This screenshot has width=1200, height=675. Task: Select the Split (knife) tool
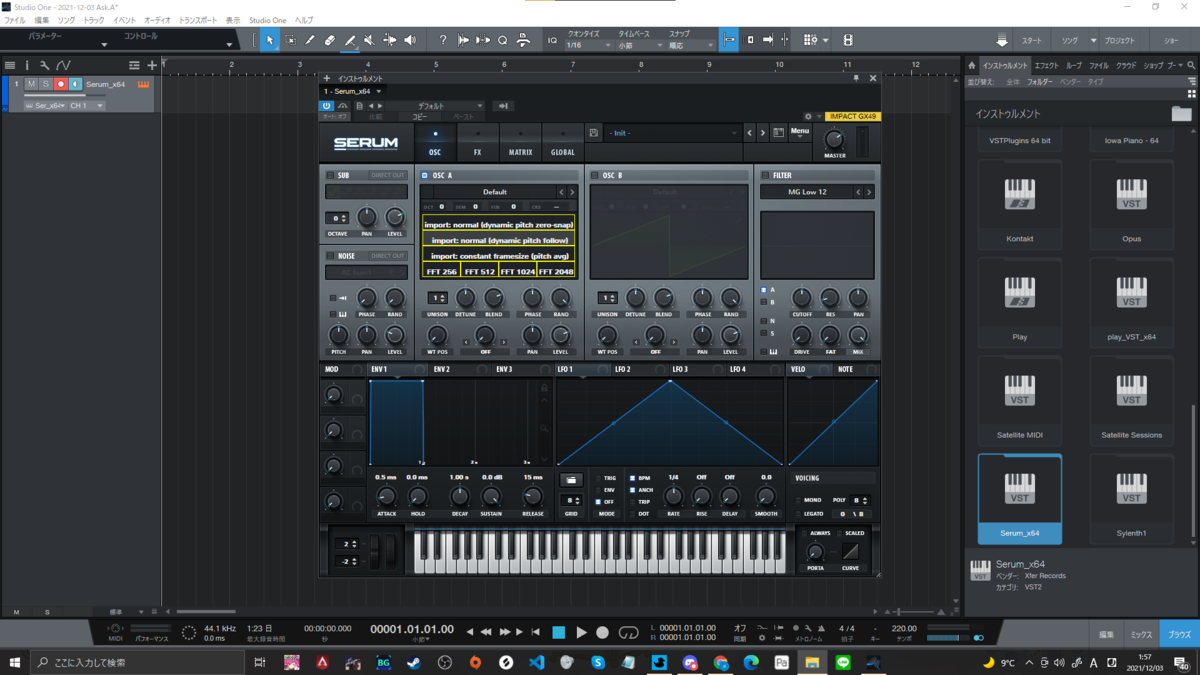(310, 40)
